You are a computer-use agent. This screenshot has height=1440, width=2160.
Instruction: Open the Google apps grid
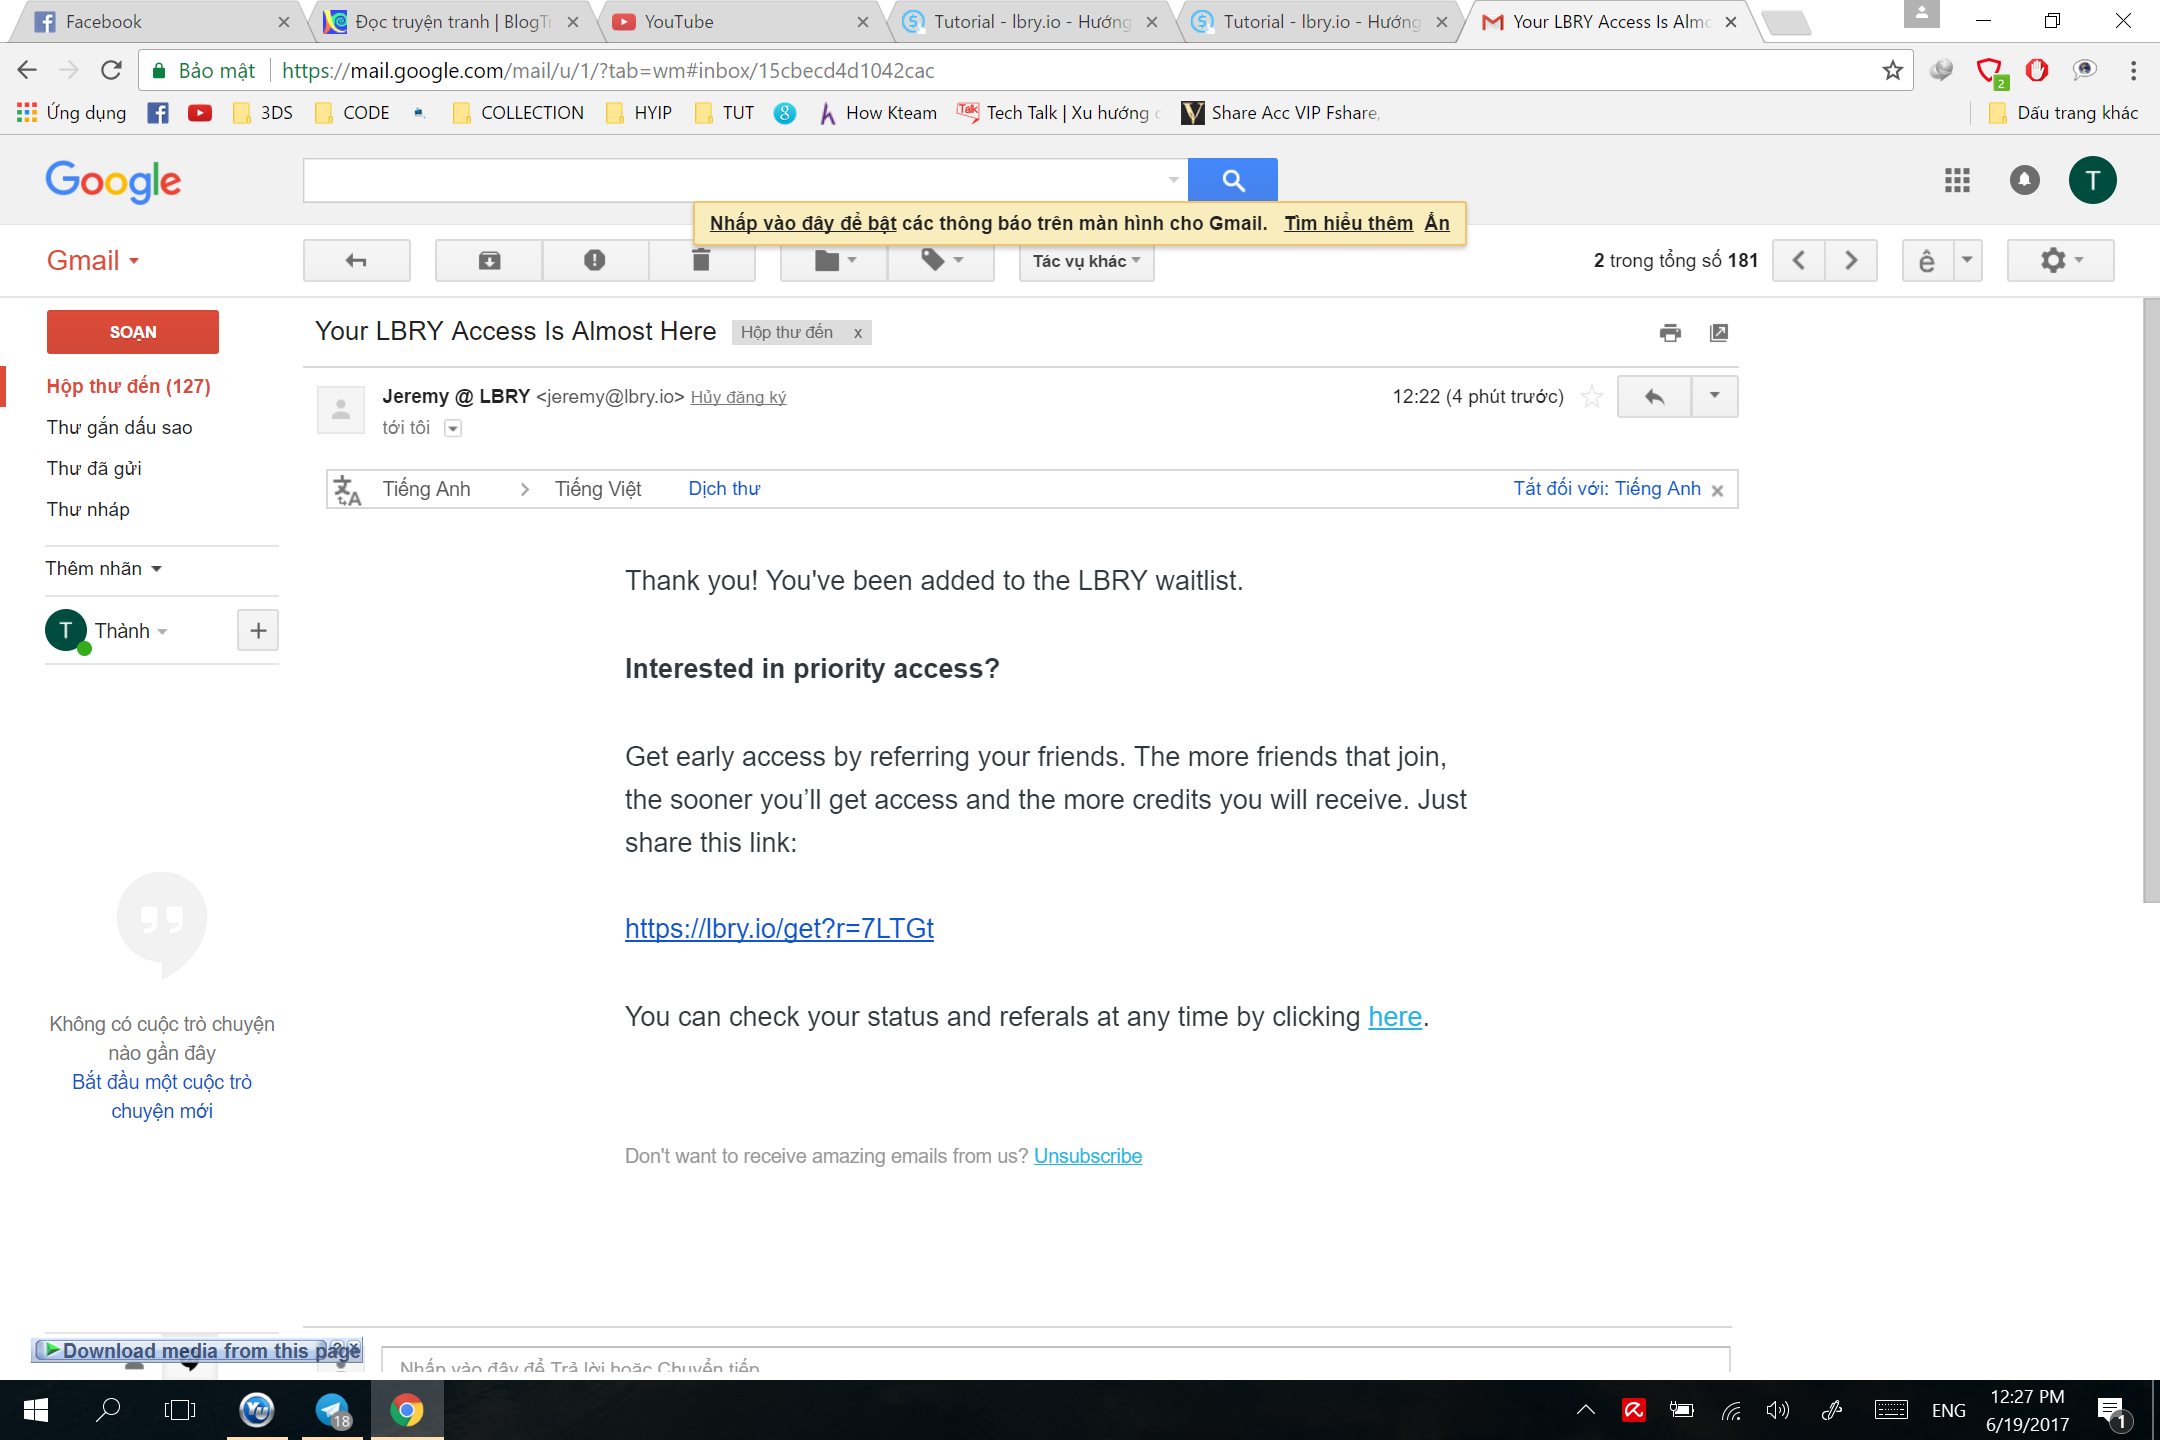1957,180
